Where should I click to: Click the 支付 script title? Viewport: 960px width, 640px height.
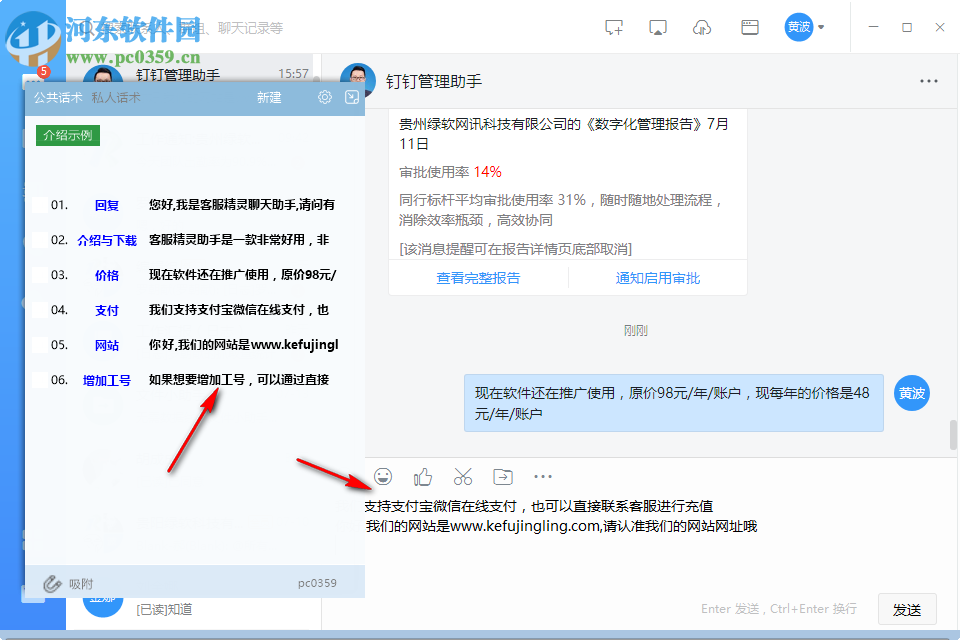(107, 310)
